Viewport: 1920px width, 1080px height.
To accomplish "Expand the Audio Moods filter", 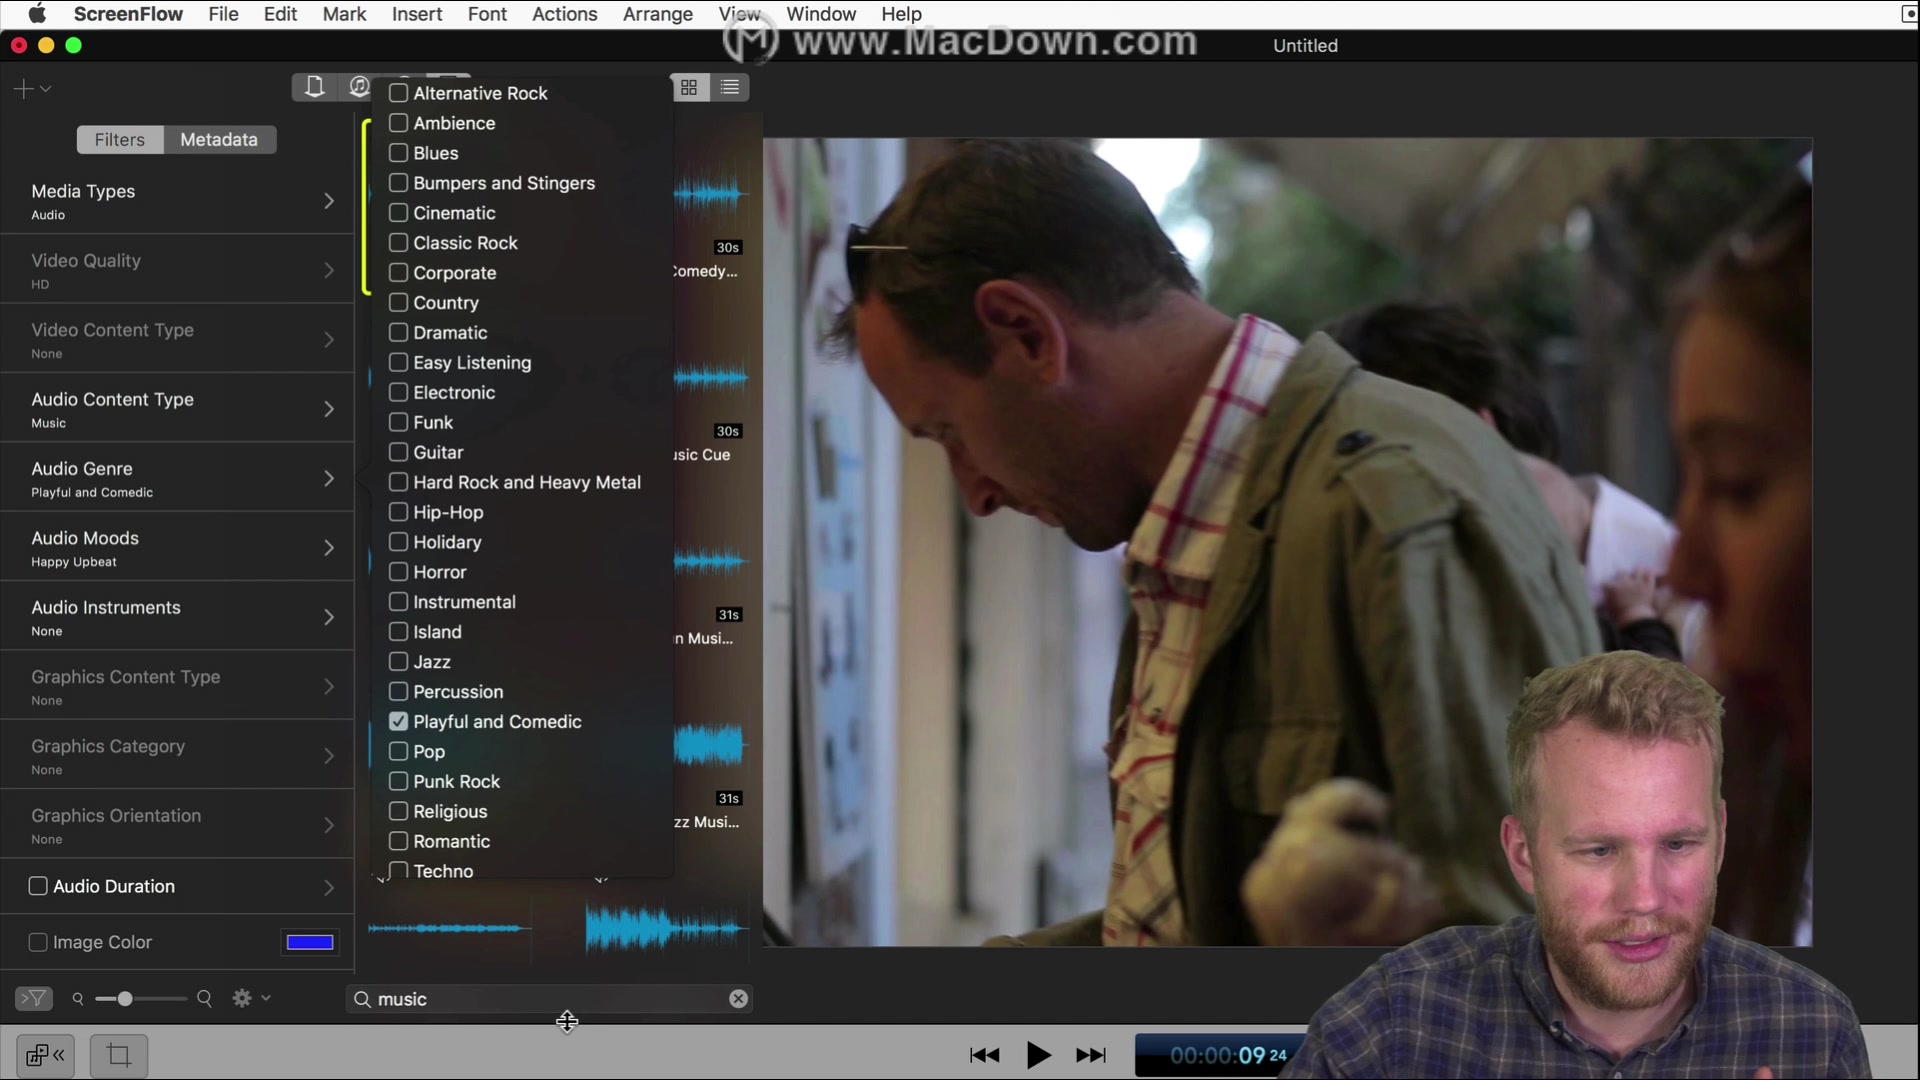I will click(328, 548).
